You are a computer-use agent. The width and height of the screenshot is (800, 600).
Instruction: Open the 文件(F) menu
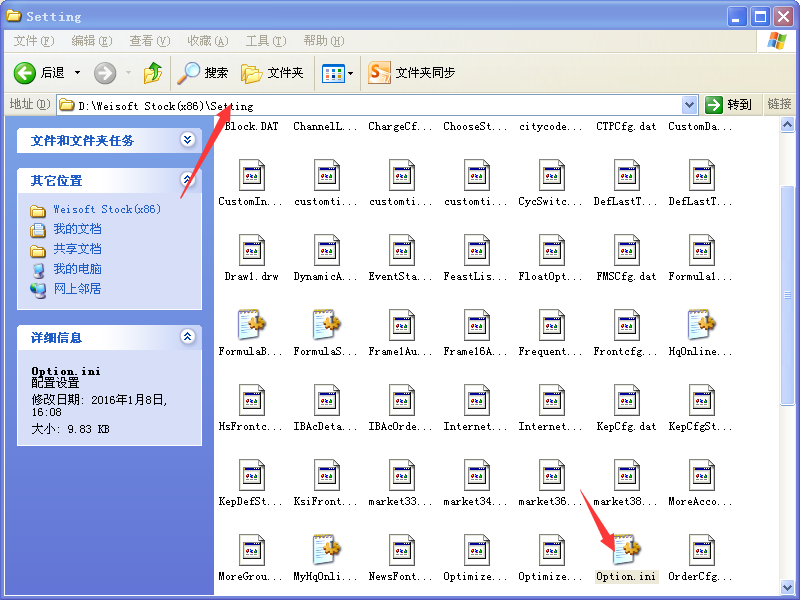pos(34,41)
